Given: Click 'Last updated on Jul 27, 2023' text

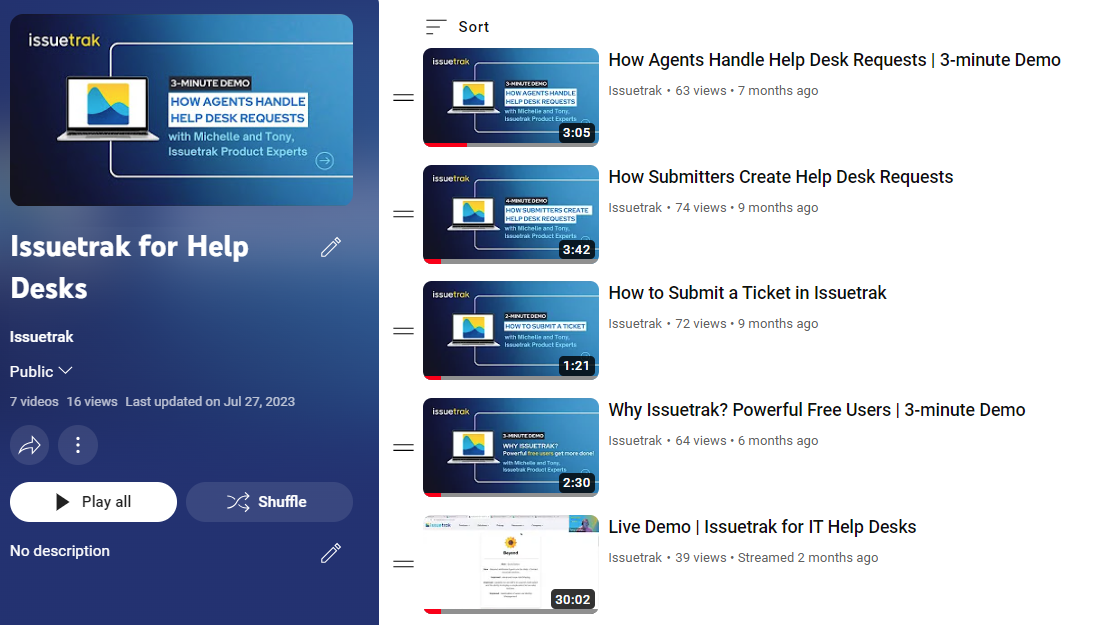Looking at the screenshot, I should pos(210,402).
